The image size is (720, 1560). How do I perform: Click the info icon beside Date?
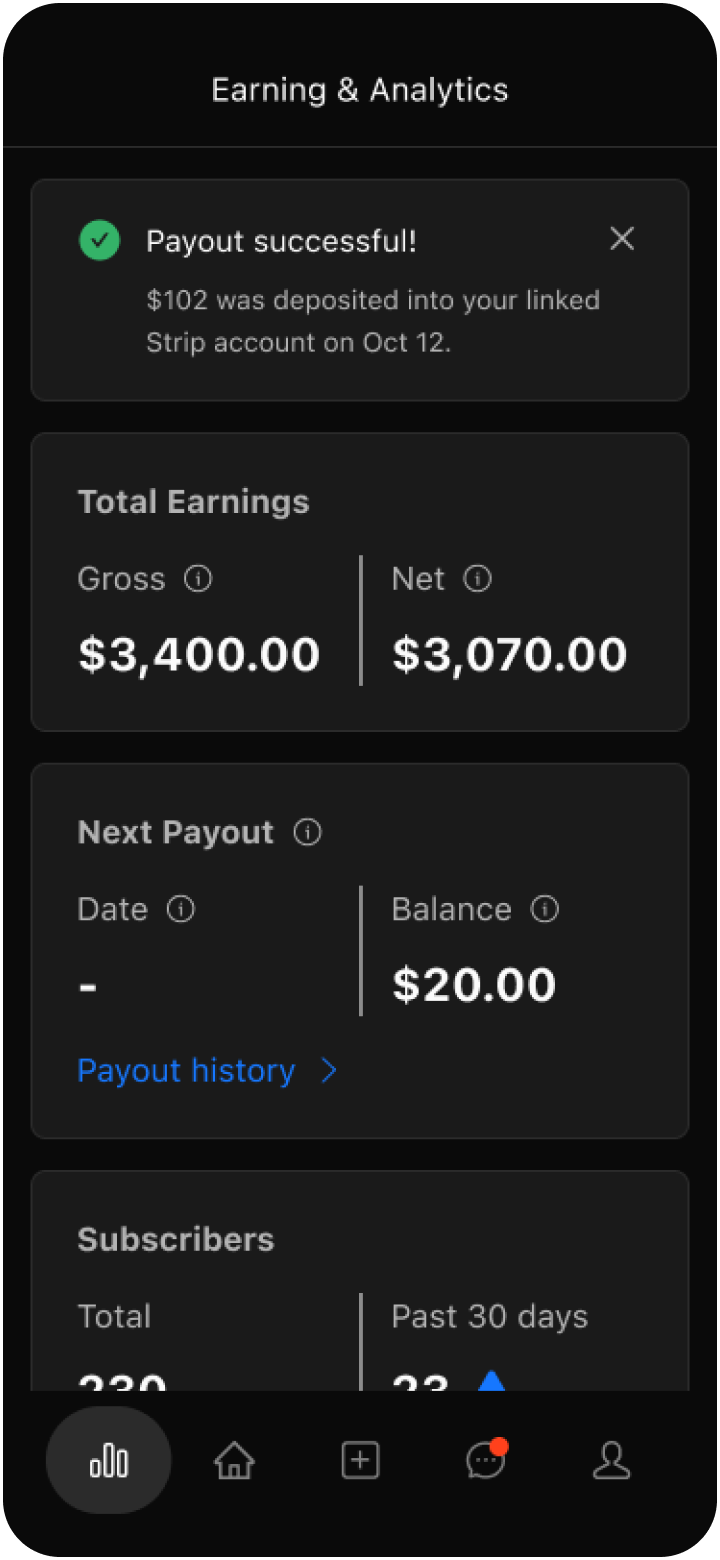click(181, 909)
